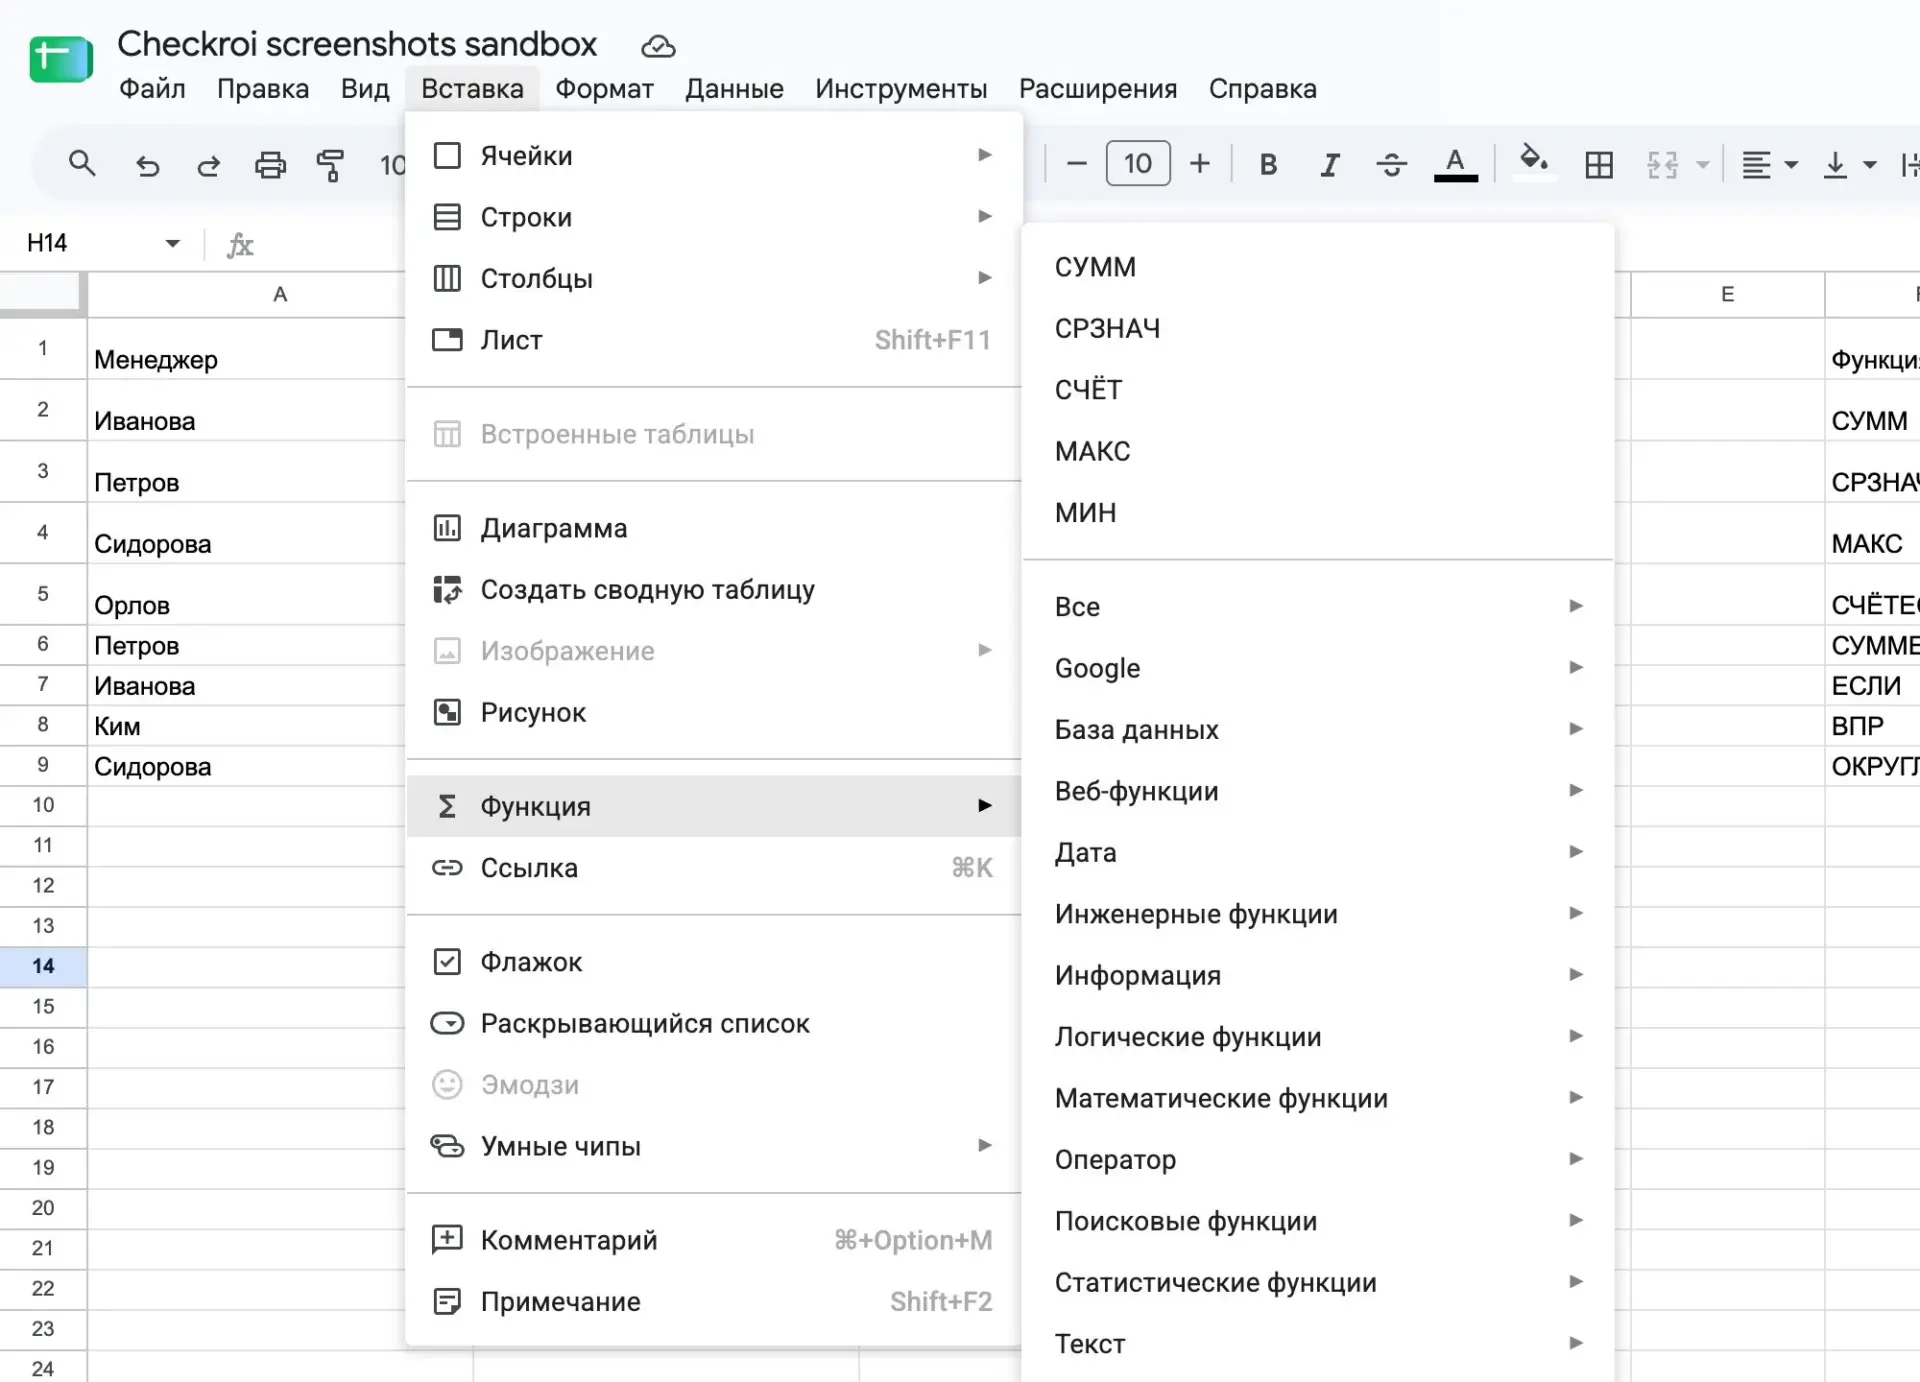Image resolution: width=1920 pixels, height=1382 pixels.
Task: Toggle strikethrough formatting button
Action: [1391, 164]
